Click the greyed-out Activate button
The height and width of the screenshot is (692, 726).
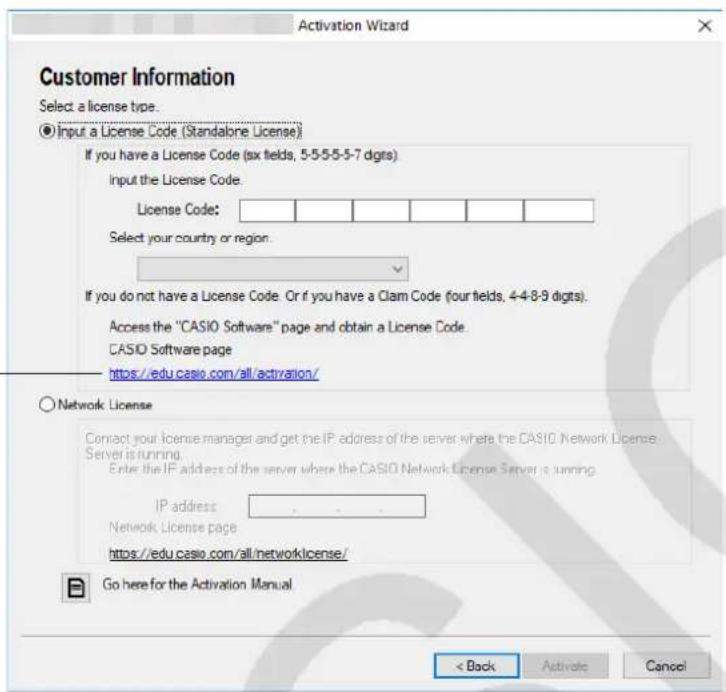click(x=565, y=666)
